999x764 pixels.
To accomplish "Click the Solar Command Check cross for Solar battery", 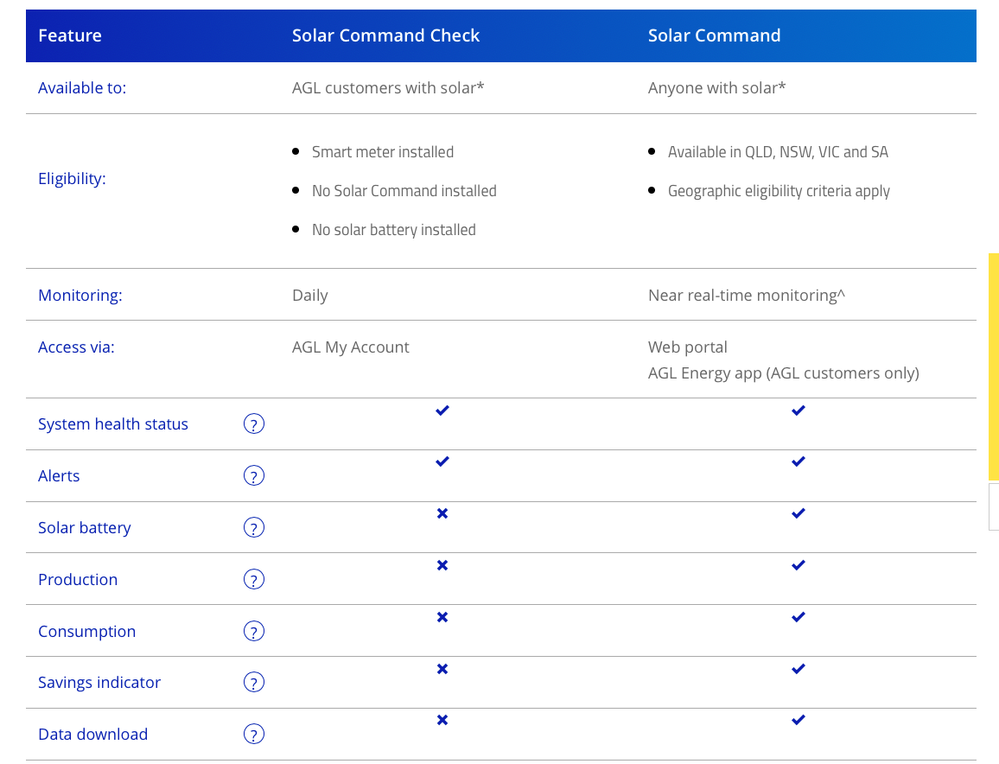I will pyautogui.click(x=442, y=514).
